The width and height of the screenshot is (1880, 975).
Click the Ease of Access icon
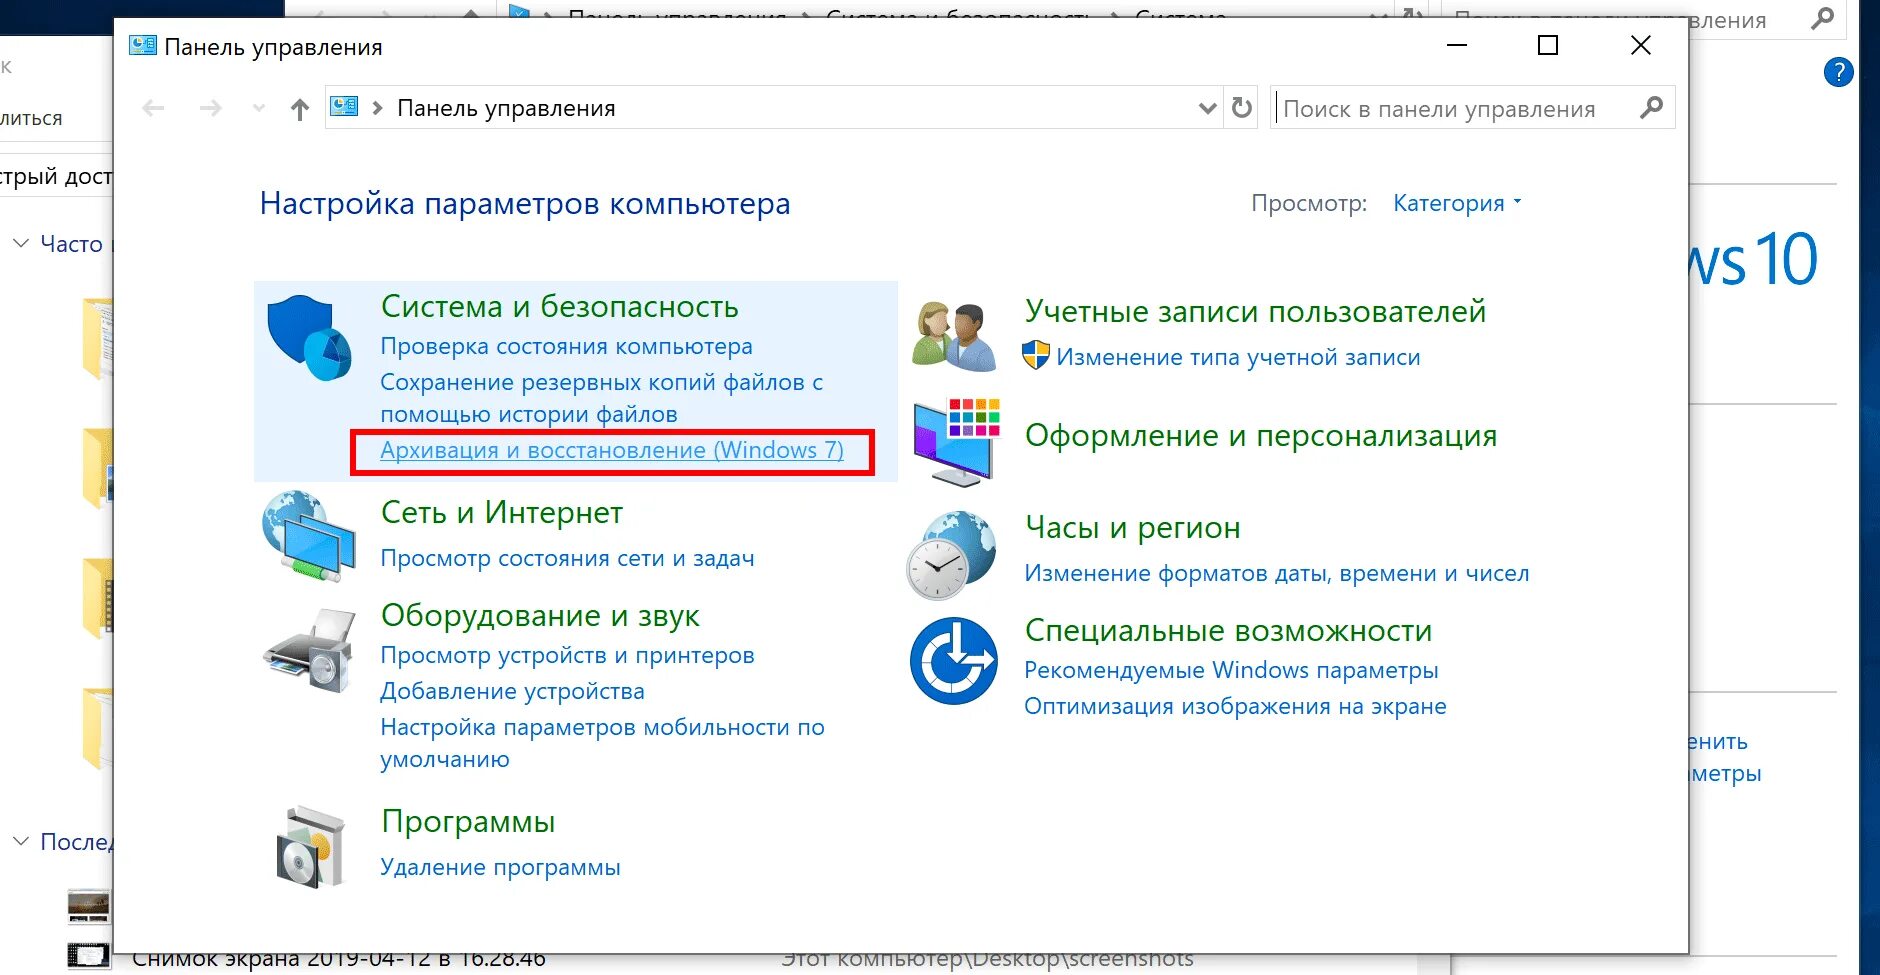(x=953, y=661)
